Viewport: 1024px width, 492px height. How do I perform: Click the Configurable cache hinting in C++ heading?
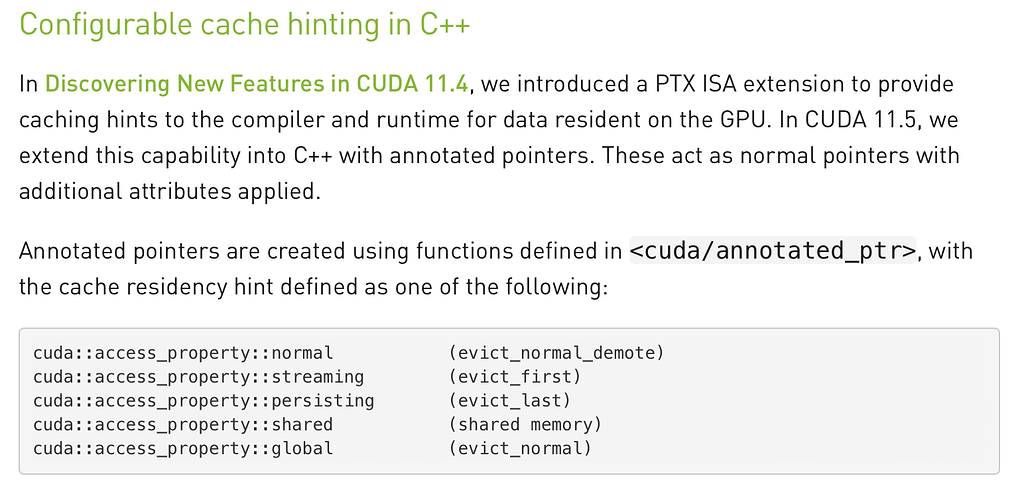(x=245, y=25)
